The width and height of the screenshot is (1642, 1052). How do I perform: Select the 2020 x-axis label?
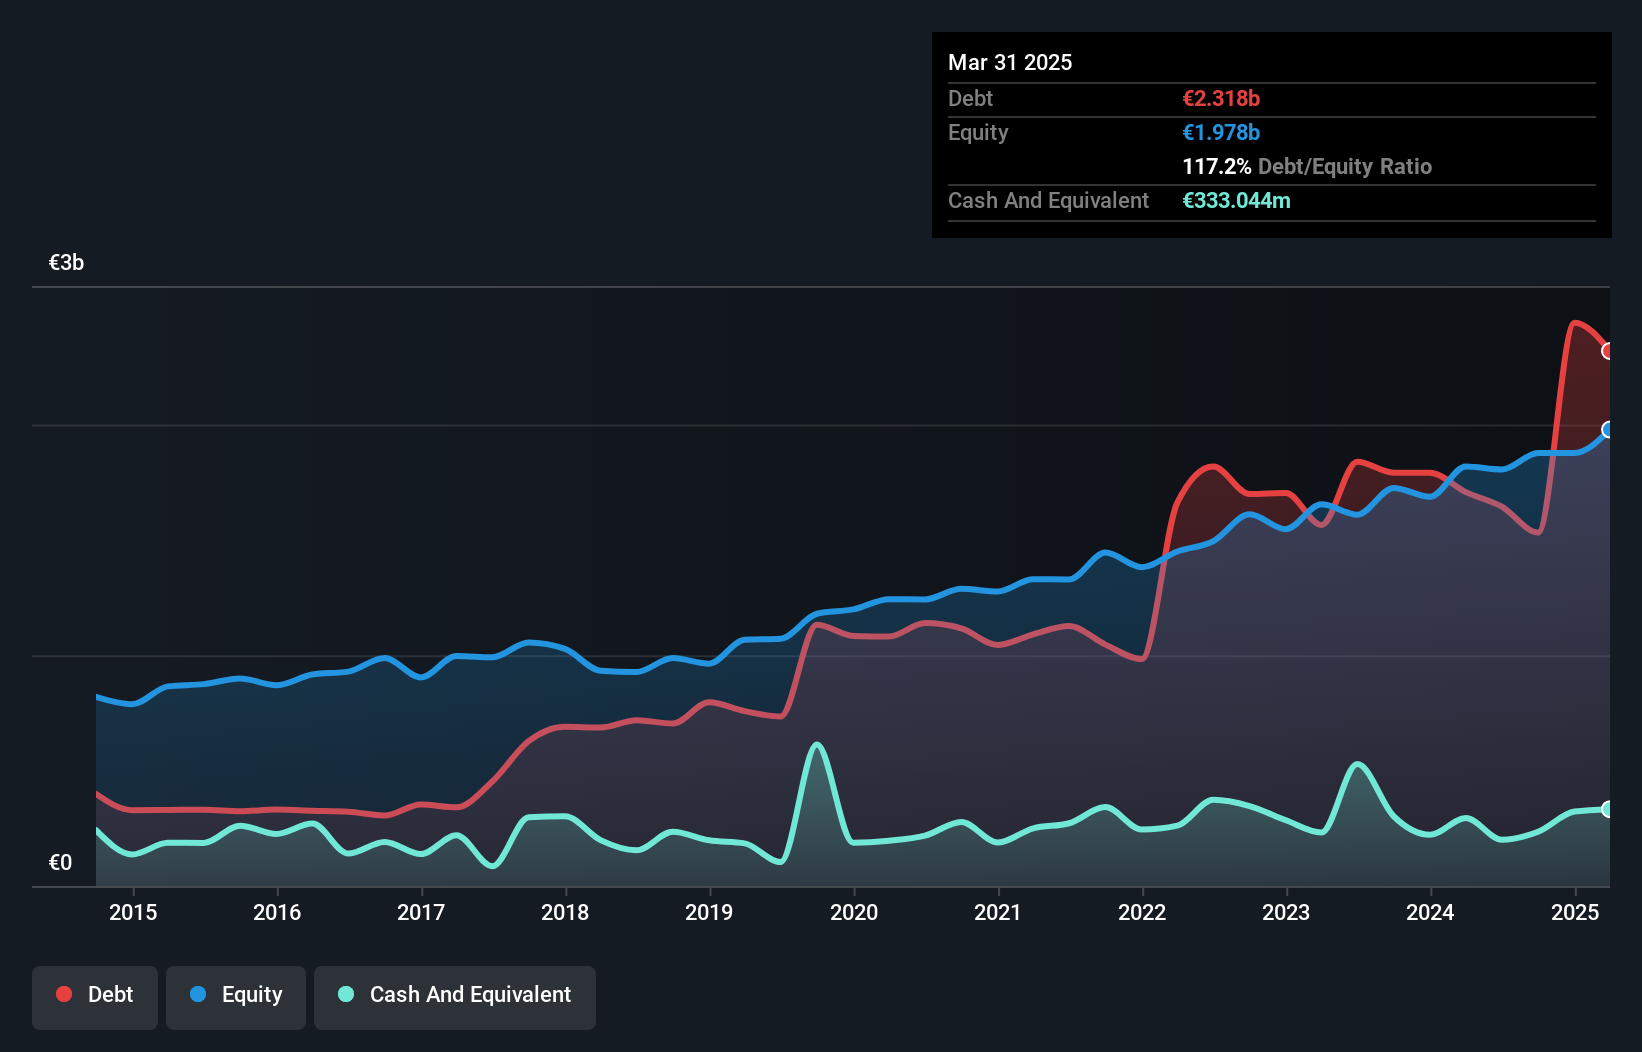pos(854,912)
